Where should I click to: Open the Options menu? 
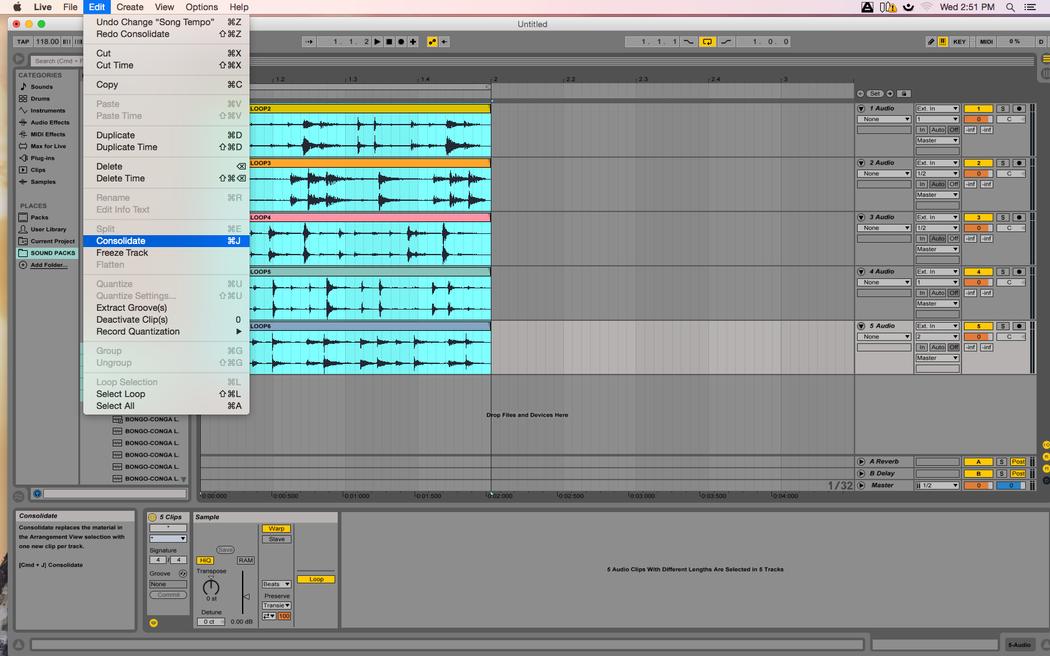202,7
